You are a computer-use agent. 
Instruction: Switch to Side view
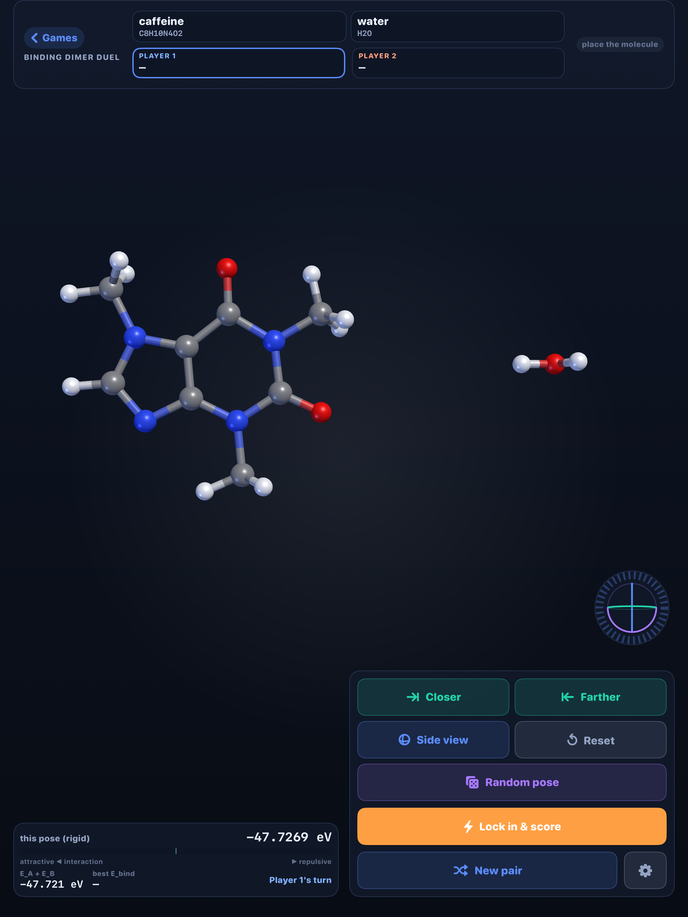tap(433, 740)
